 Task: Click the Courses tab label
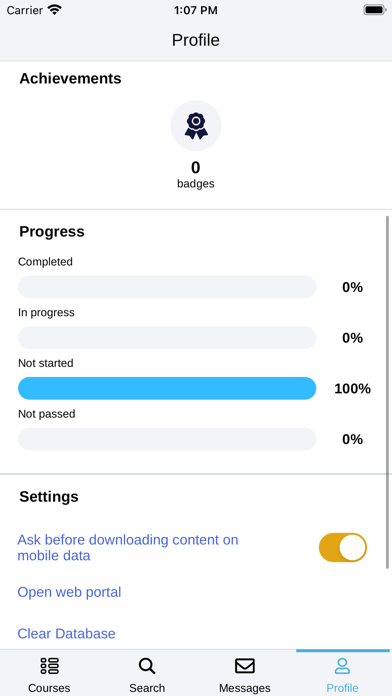click(49, 688)
